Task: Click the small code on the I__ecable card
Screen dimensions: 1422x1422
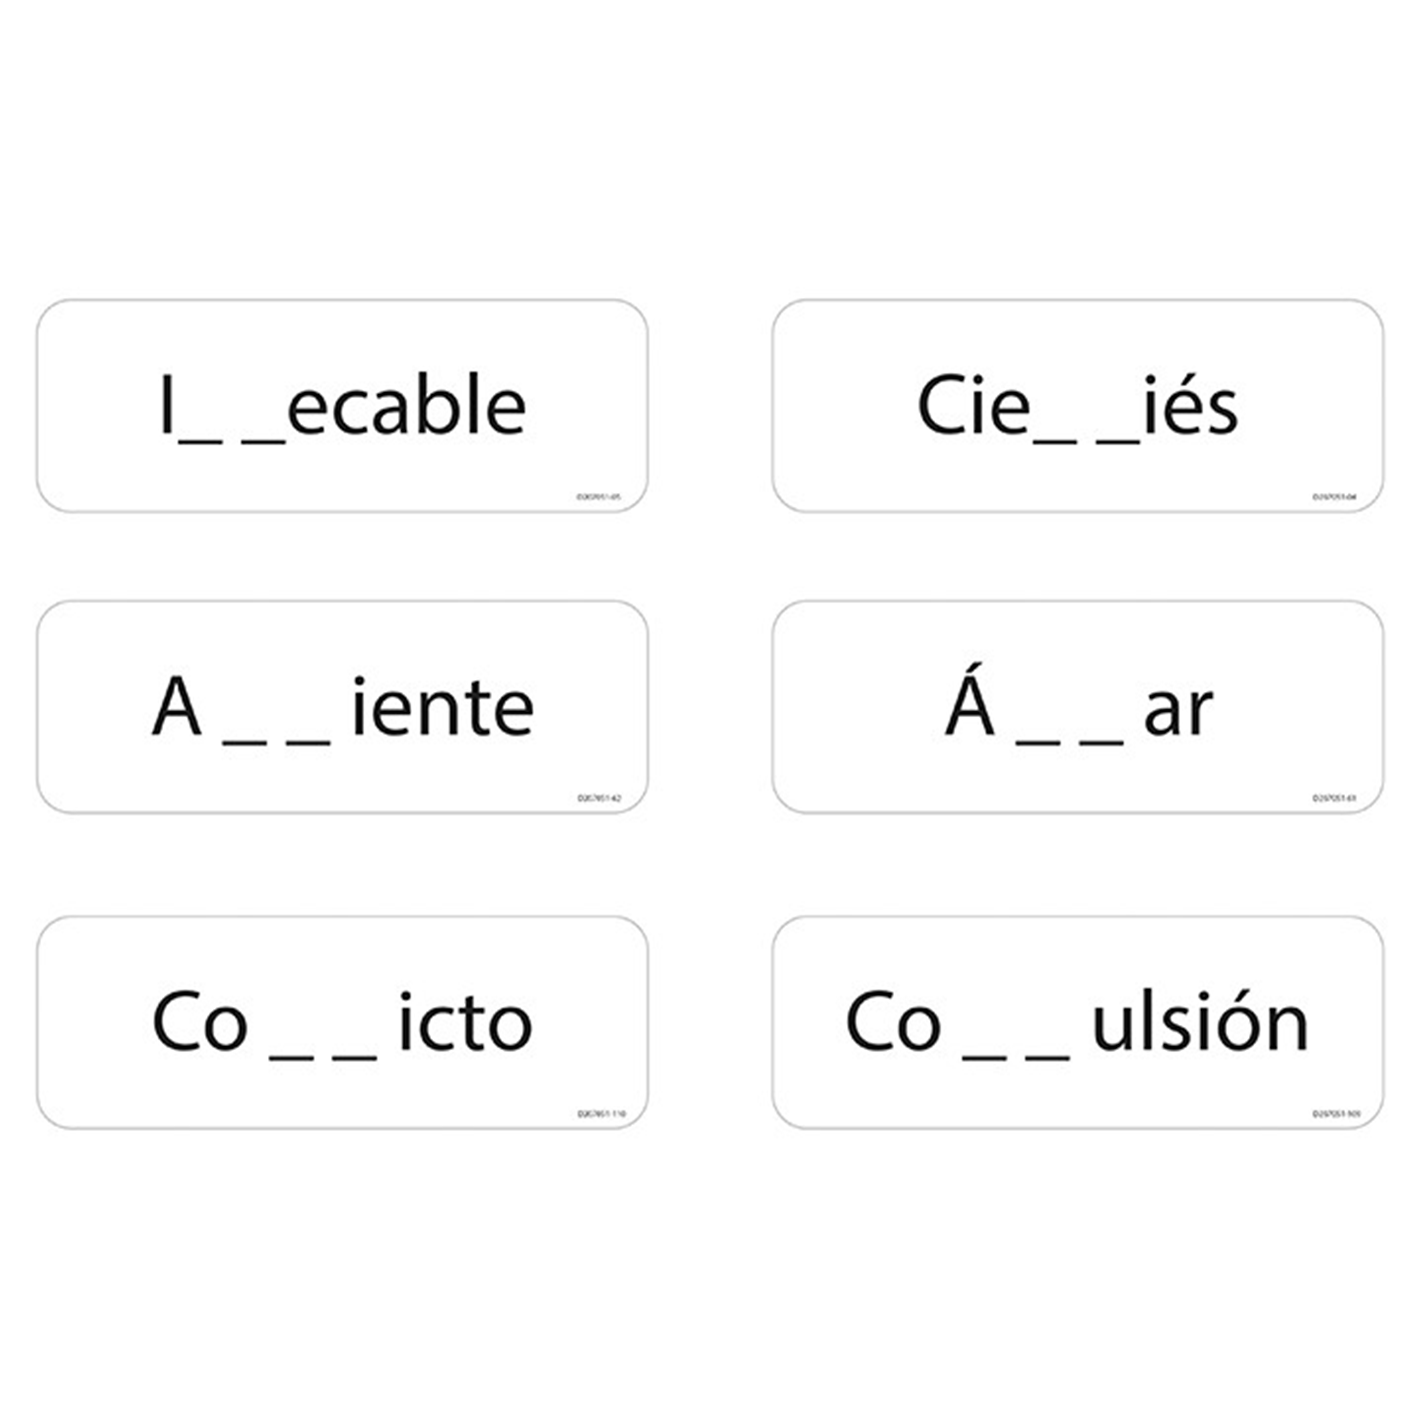Action: click(x=599, y=496)
